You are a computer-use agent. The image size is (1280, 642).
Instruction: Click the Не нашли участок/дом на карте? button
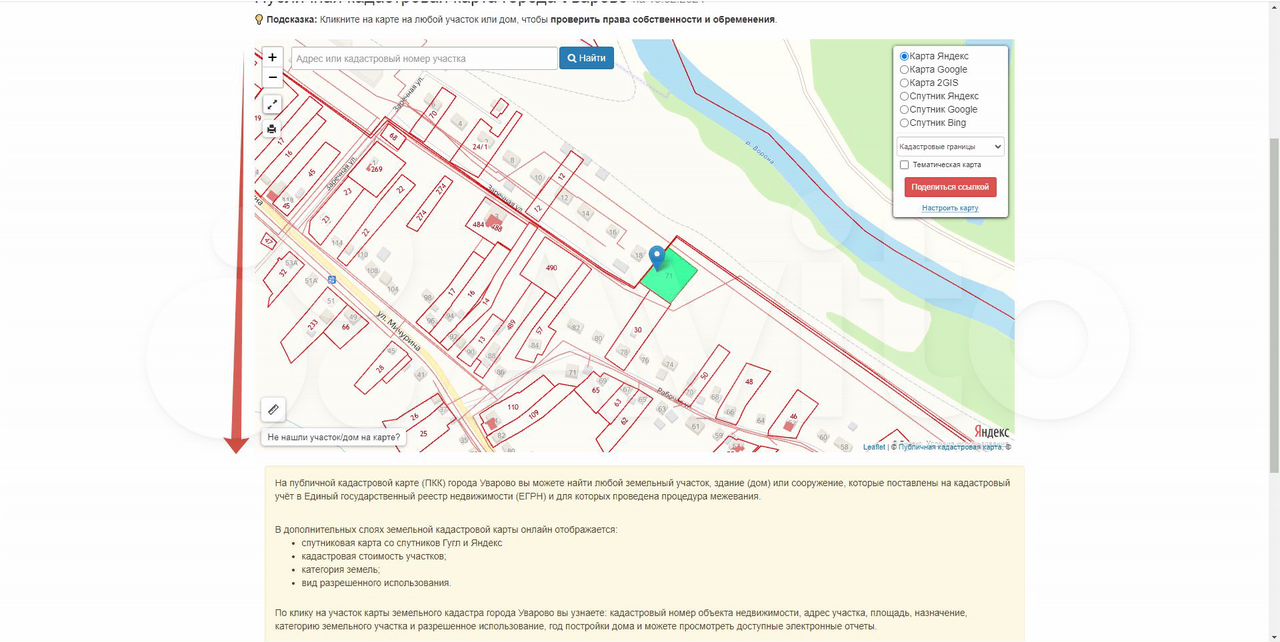[x=334, y=437]
